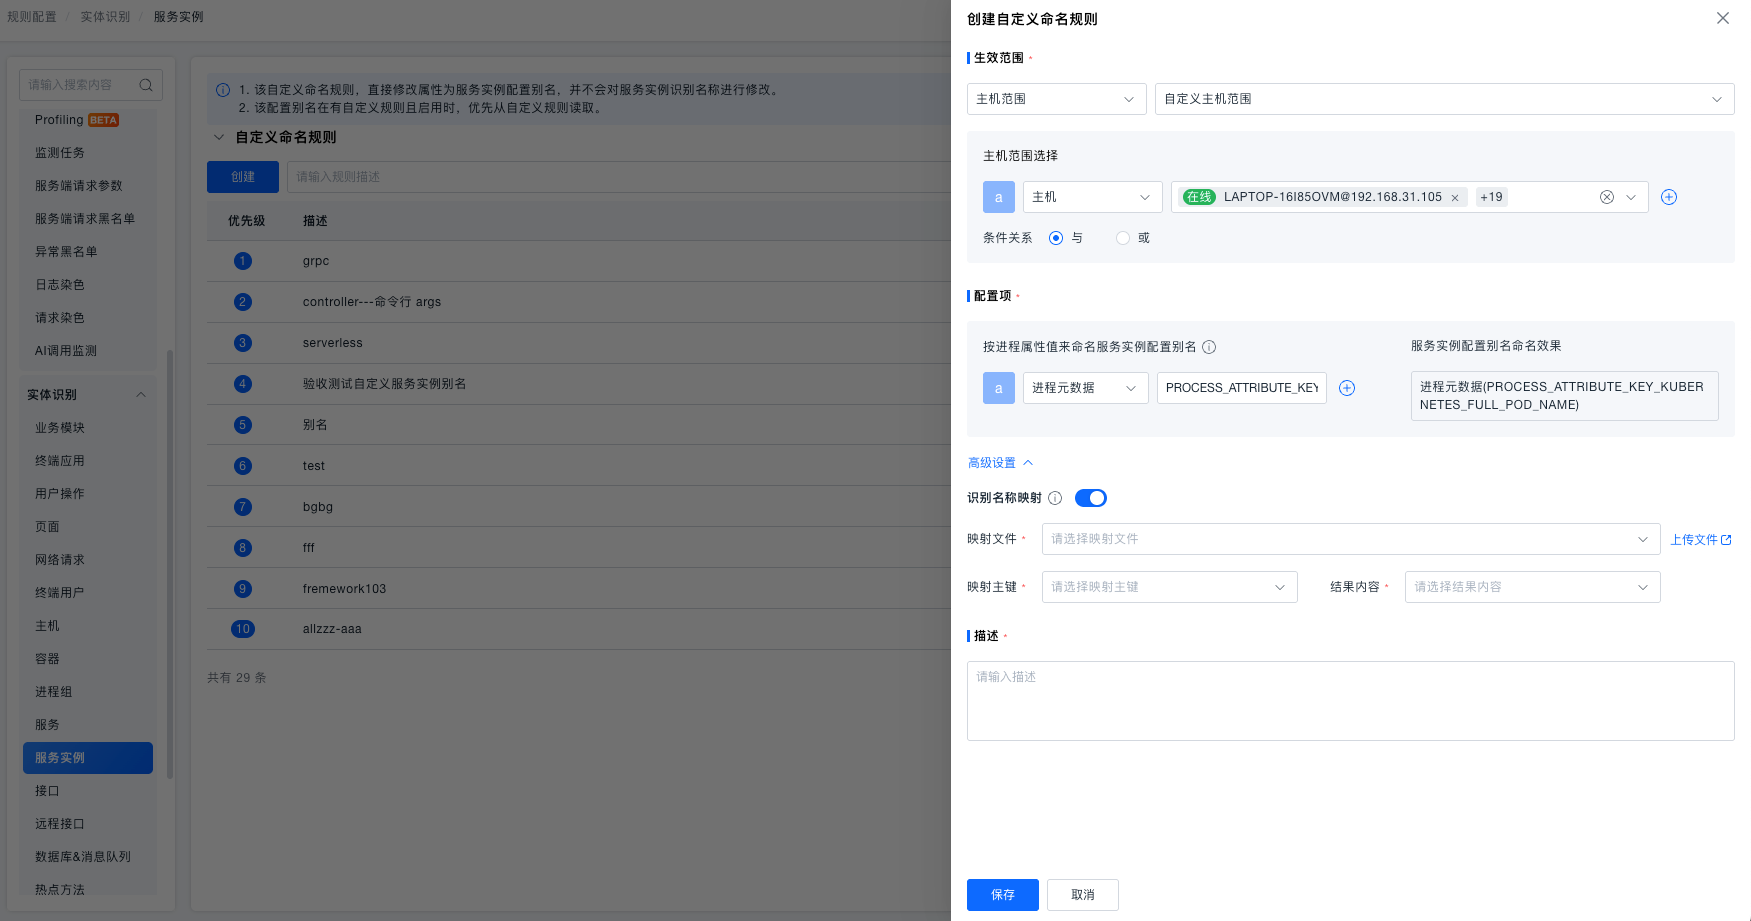
Task: Focus the sidebar search input
Action: point(80,85)
